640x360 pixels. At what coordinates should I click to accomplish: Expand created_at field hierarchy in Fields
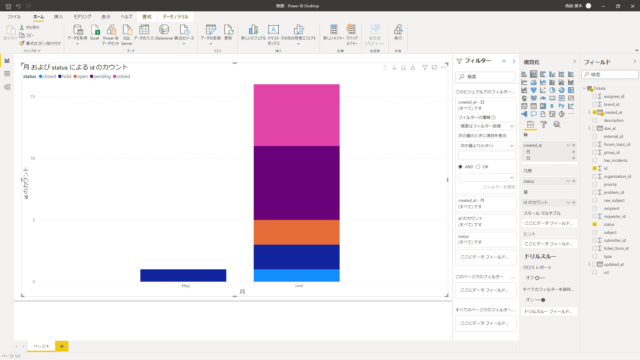[589, 112]
